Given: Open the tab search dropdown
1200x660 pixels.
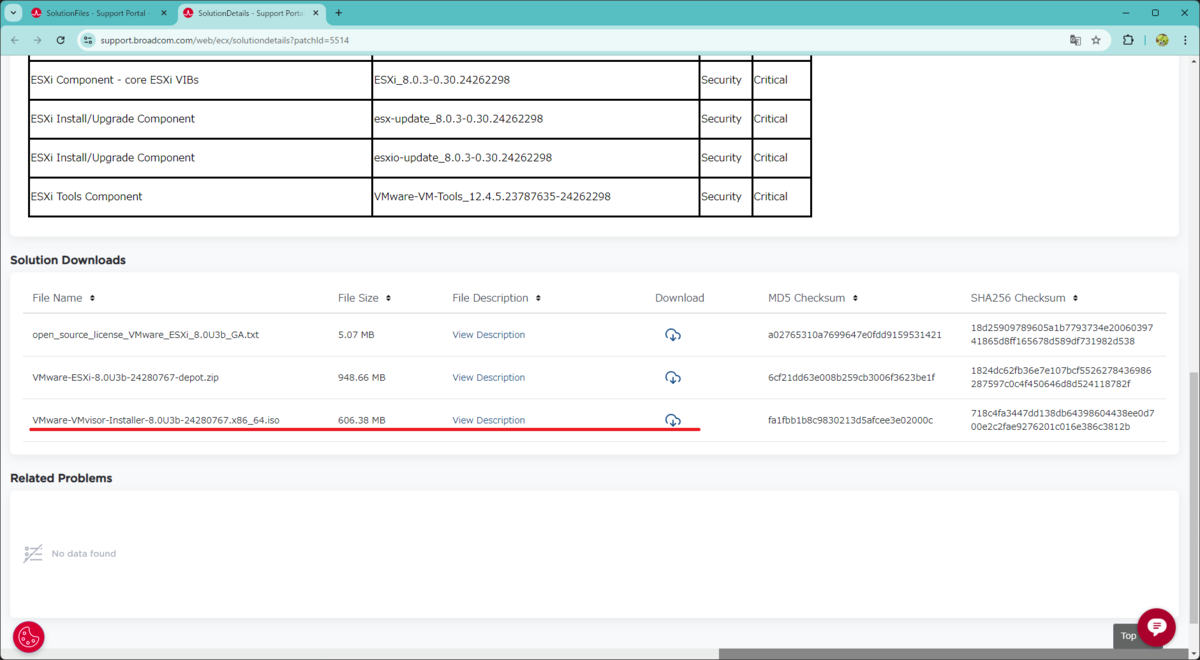Looking at the screenshot, I should click(x=13, y=13).
